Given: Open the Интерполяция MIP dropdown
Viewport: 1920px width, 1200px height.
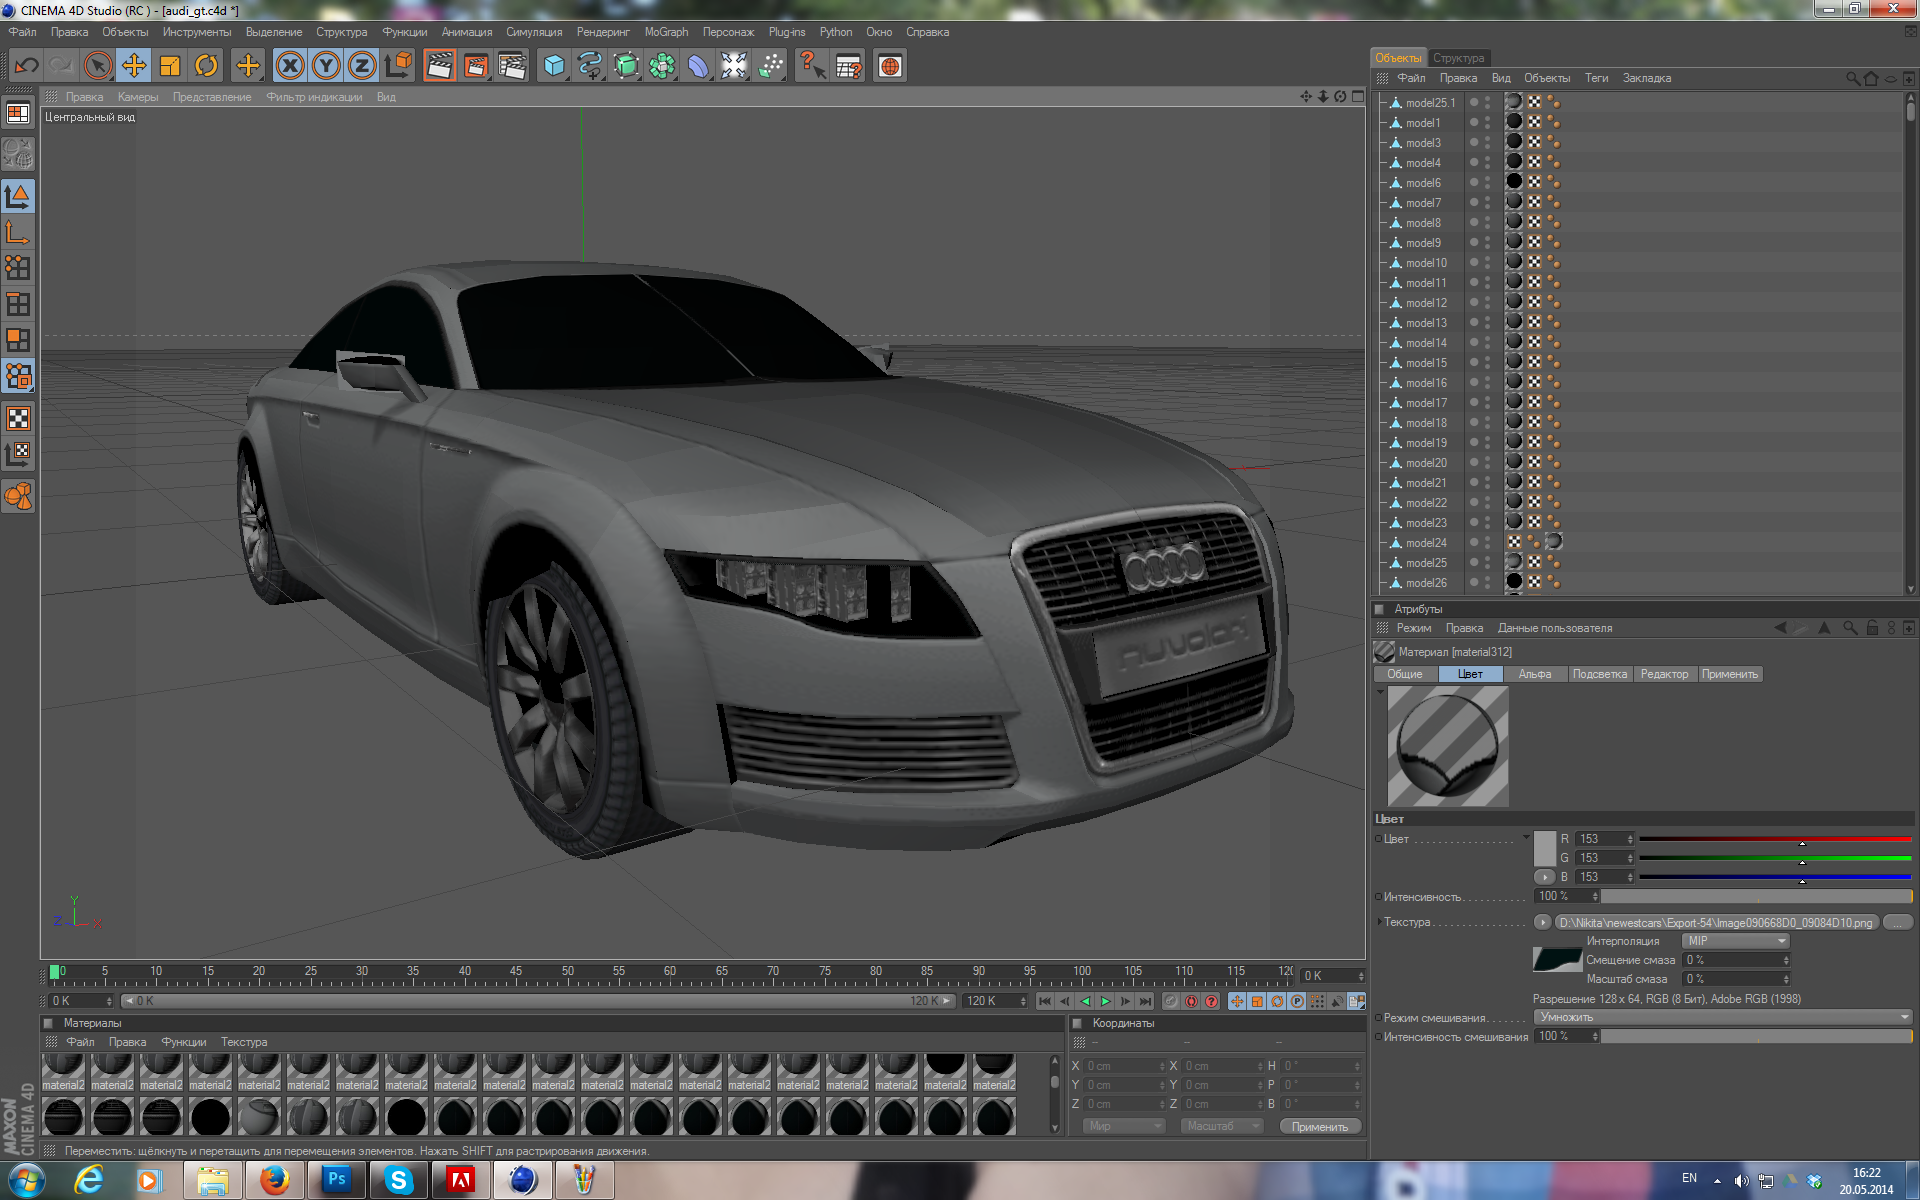Looking at the screenshot, I should 1736,941.
